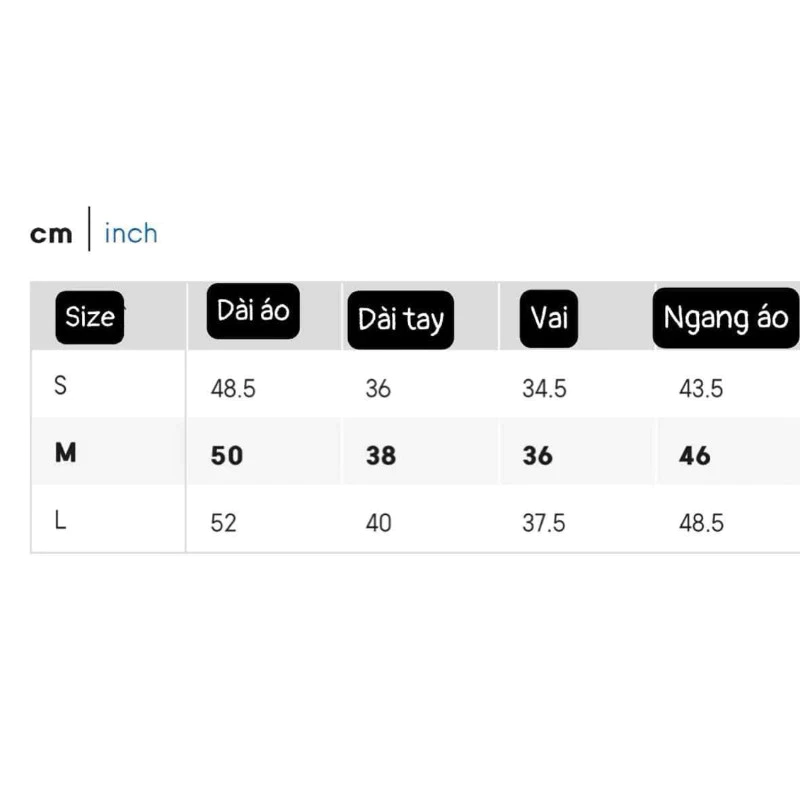
Task: Click the Dài tay column header
Action: (x=400, y=320)
